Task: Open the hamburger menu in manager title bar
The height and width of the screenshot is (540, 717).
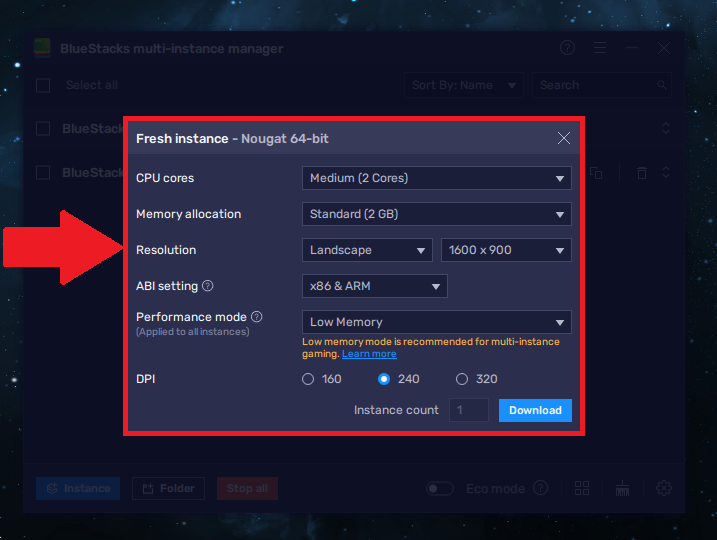Action: coord(599,48)
